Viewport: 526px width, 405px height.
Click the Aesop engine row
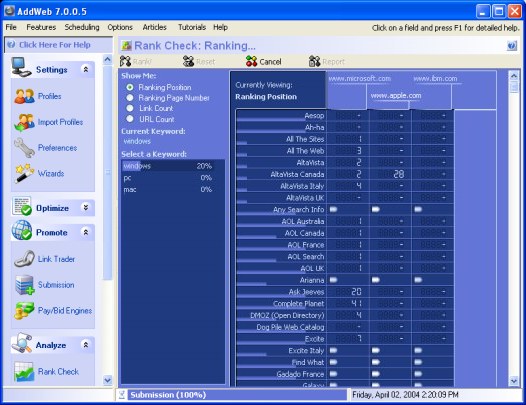345,115
